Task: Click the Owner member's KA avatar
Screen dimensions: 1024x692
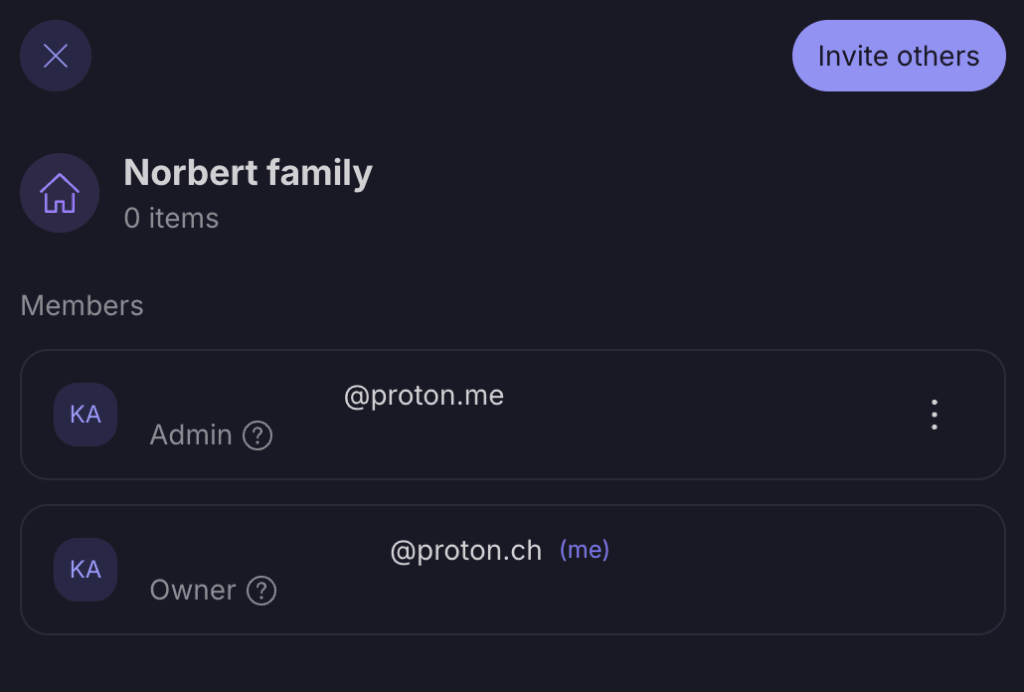Action: [x=85, y=570]
